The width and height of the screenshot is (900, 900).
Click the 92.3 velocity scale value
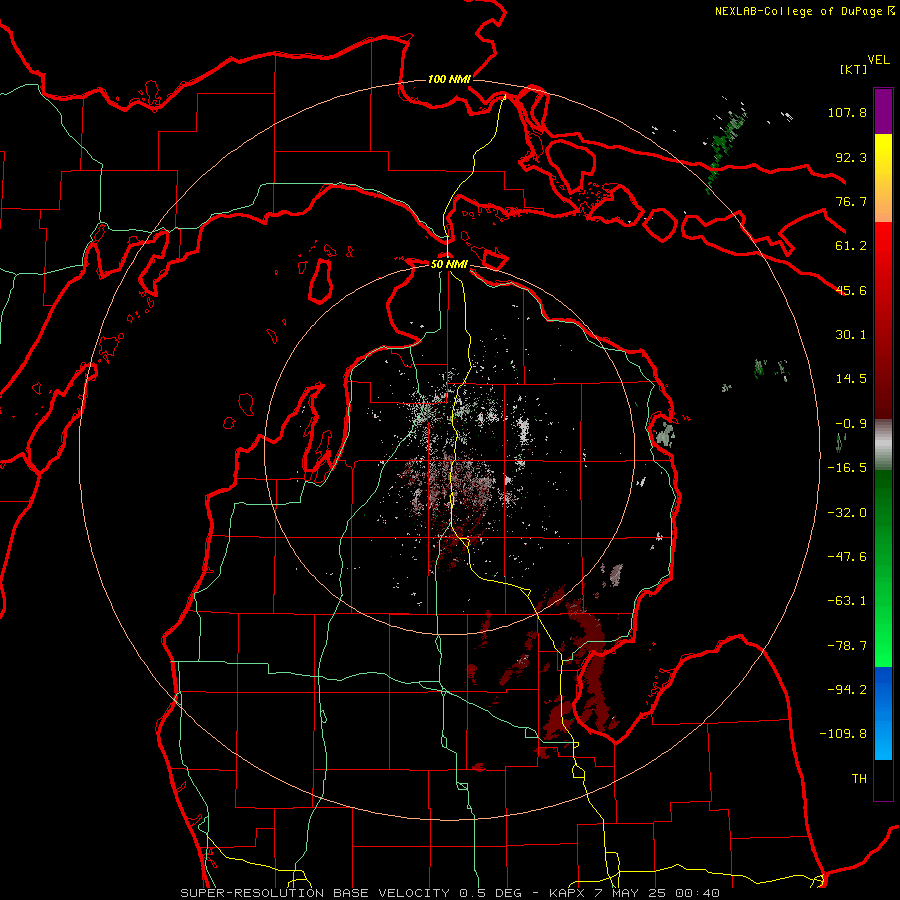pyautogui.click(x=851, y=157)
